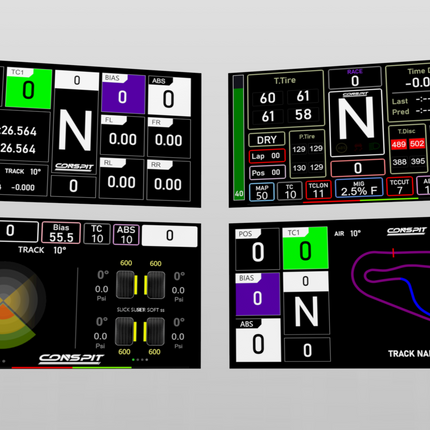Click the Last lap time label
This screenshot has height=430, width=430.
[x=400, y=101]
